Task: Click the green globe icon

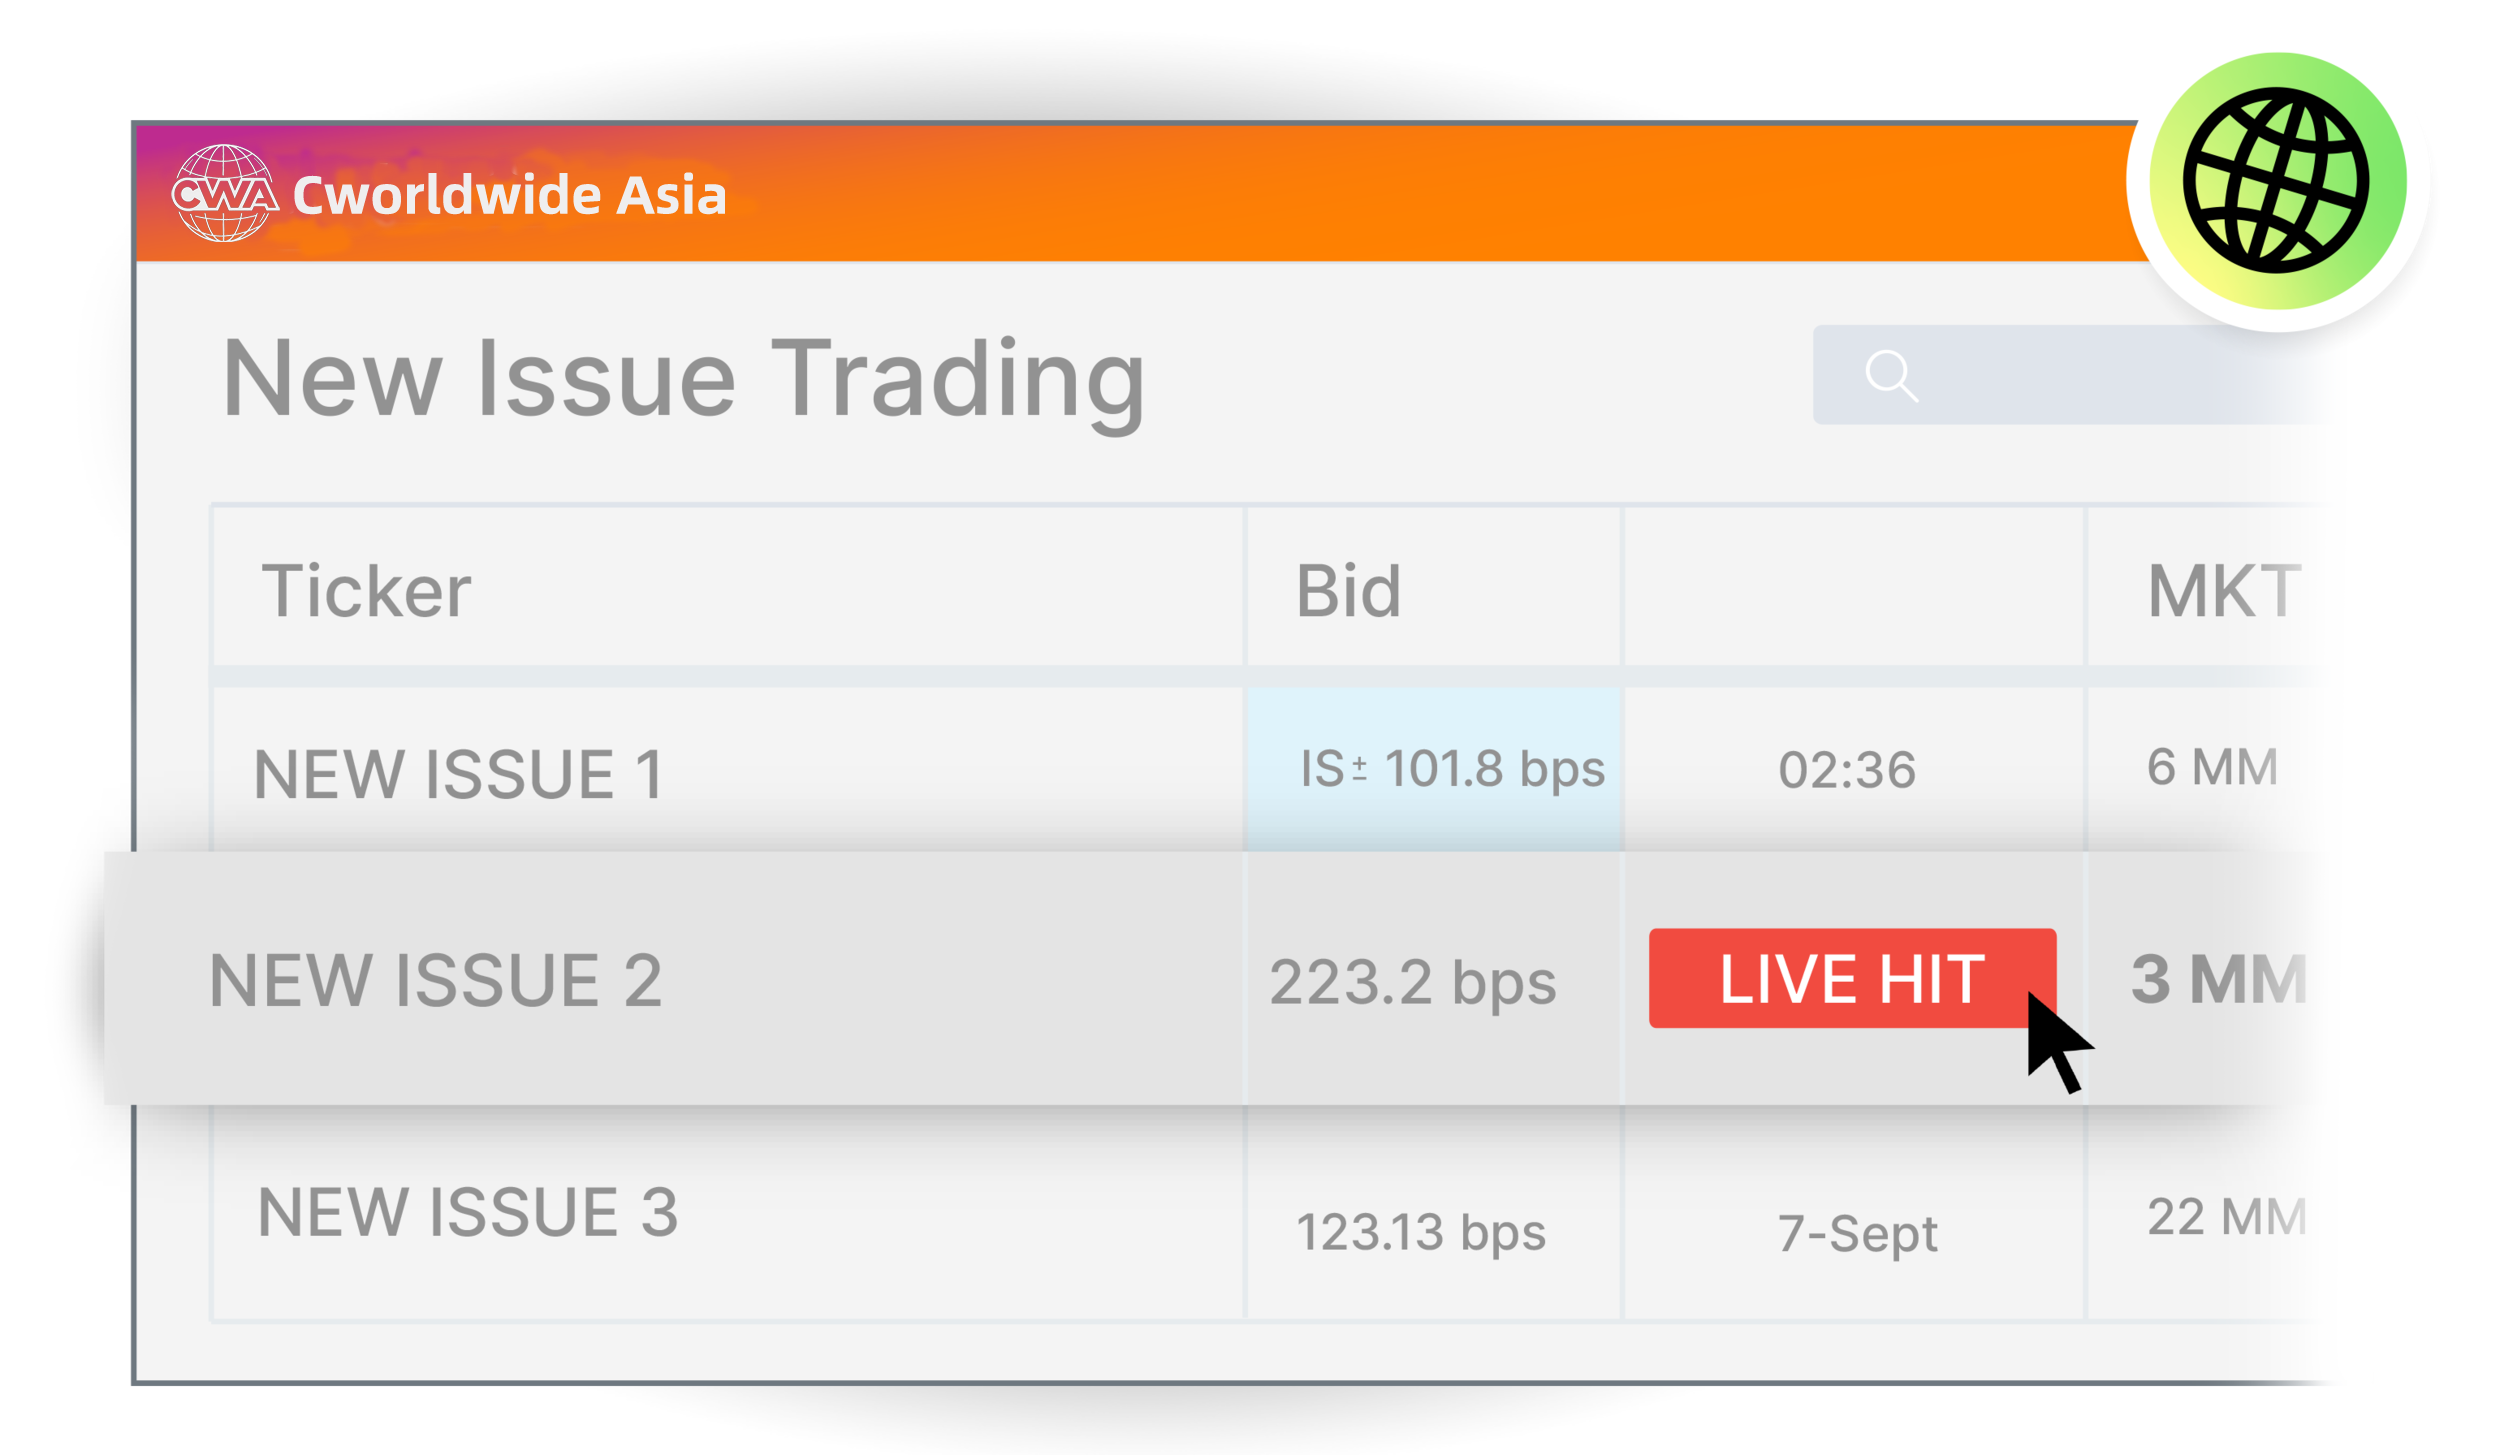Action: 2277,182
